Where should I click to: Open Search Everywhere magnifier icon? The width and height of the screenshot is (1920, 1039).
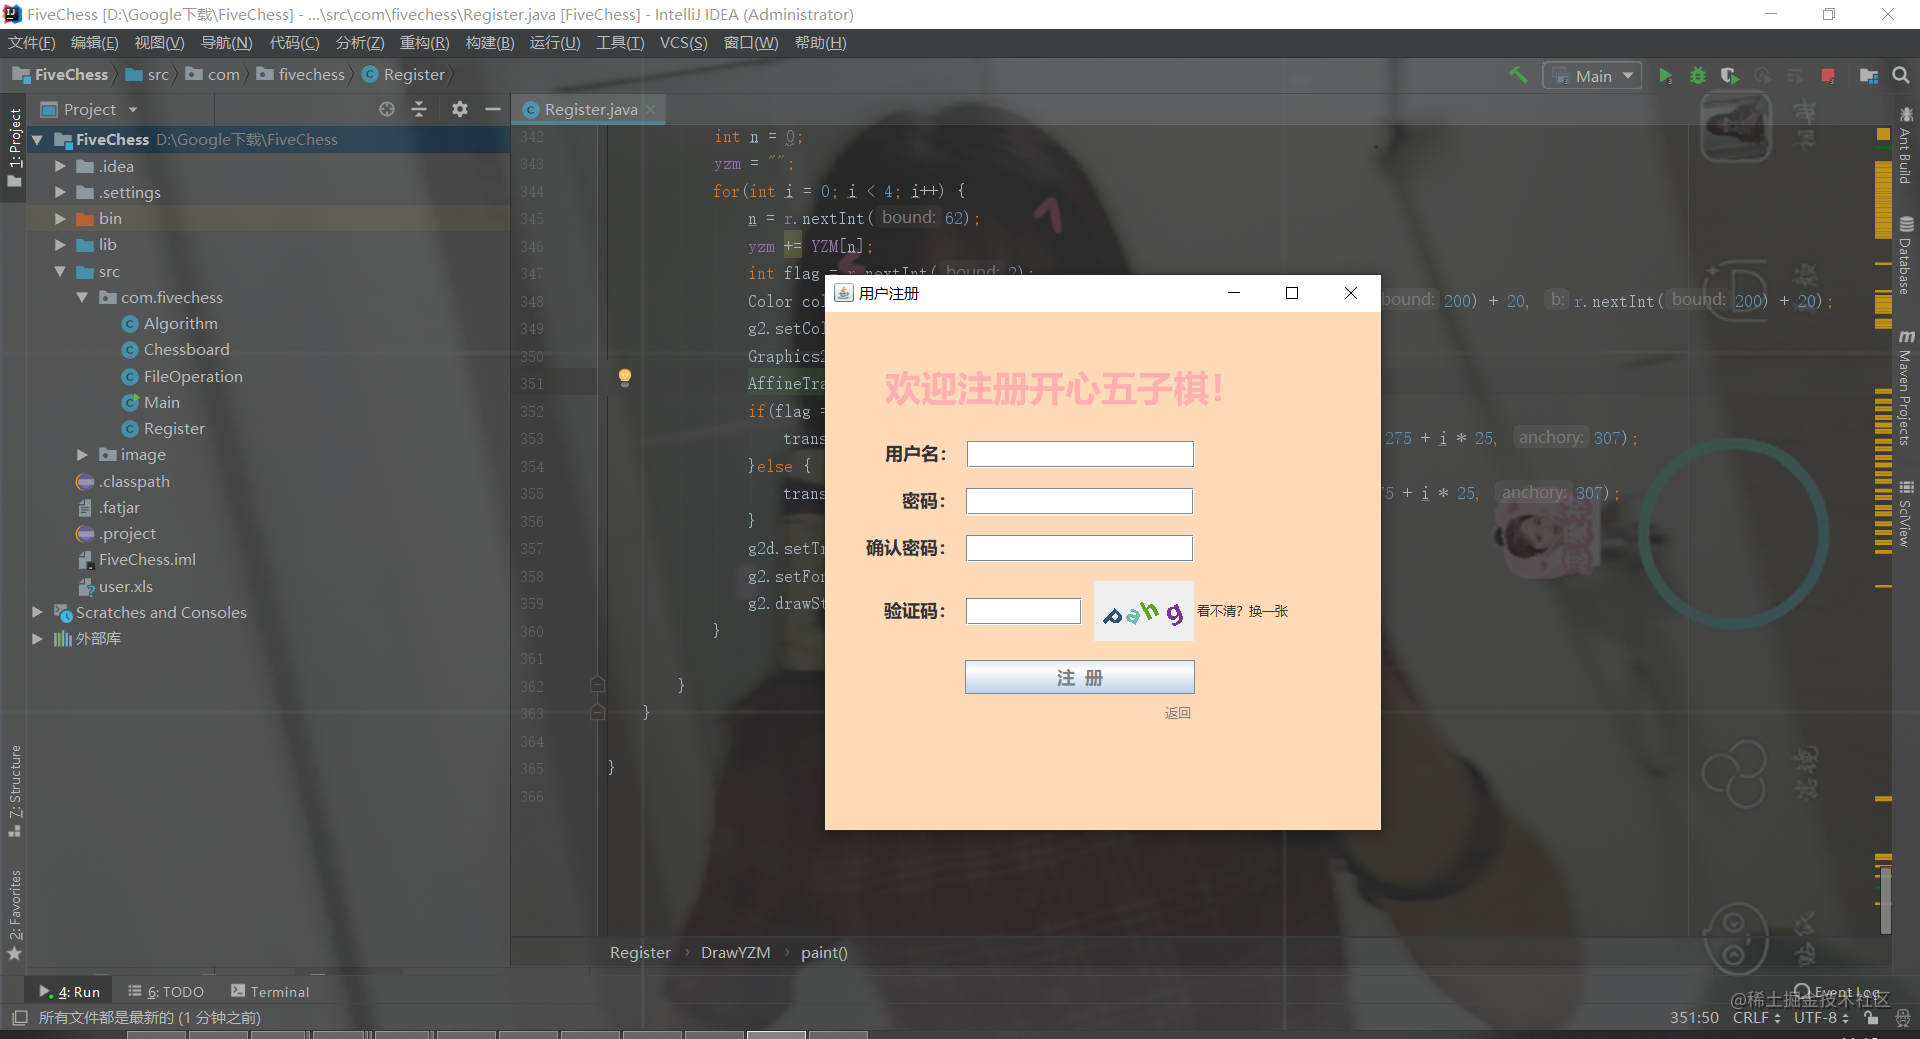click(x=1901, y=76)
